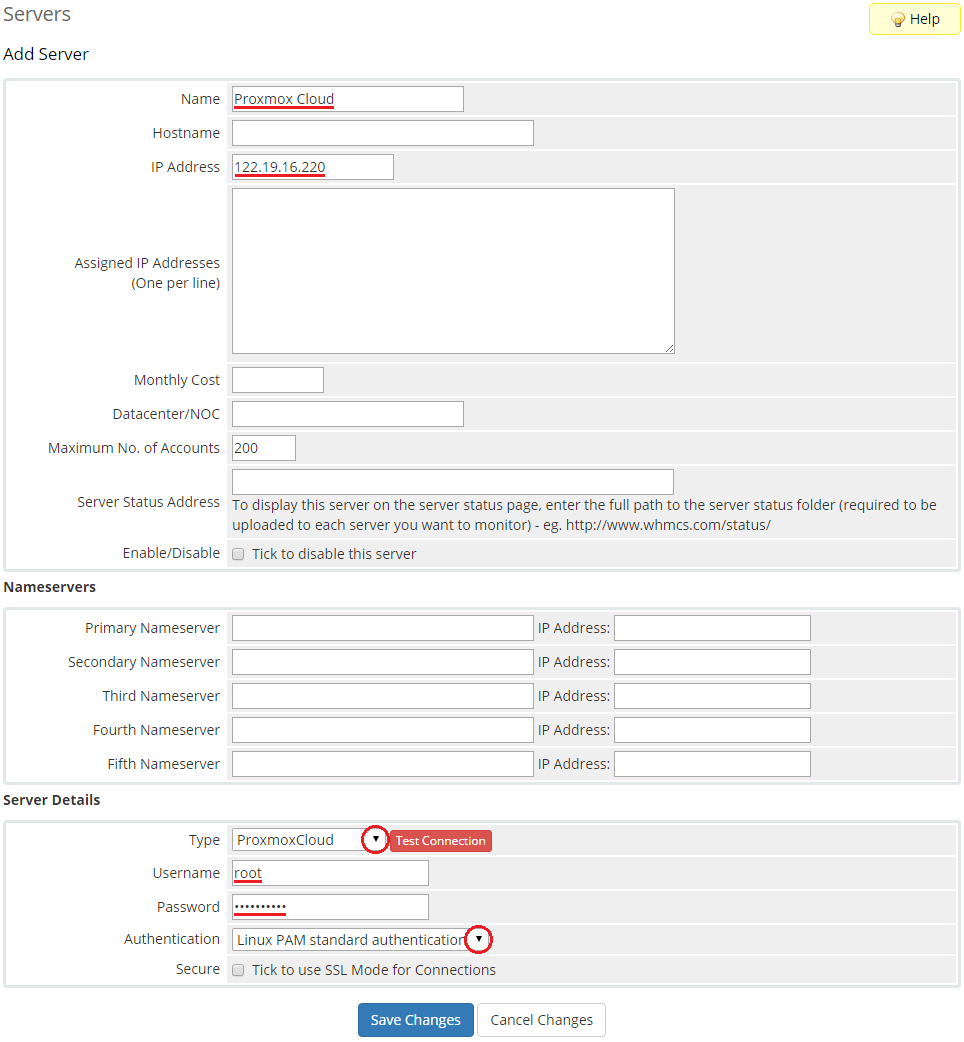Click the 'Tick to use SSL Mode for Connections' label
The image size is (964, 1042).
(x=374, y=970)
